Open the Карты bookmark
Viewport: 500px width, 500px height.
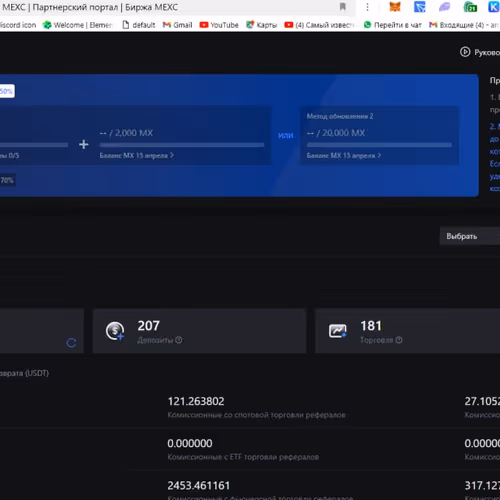262,25
